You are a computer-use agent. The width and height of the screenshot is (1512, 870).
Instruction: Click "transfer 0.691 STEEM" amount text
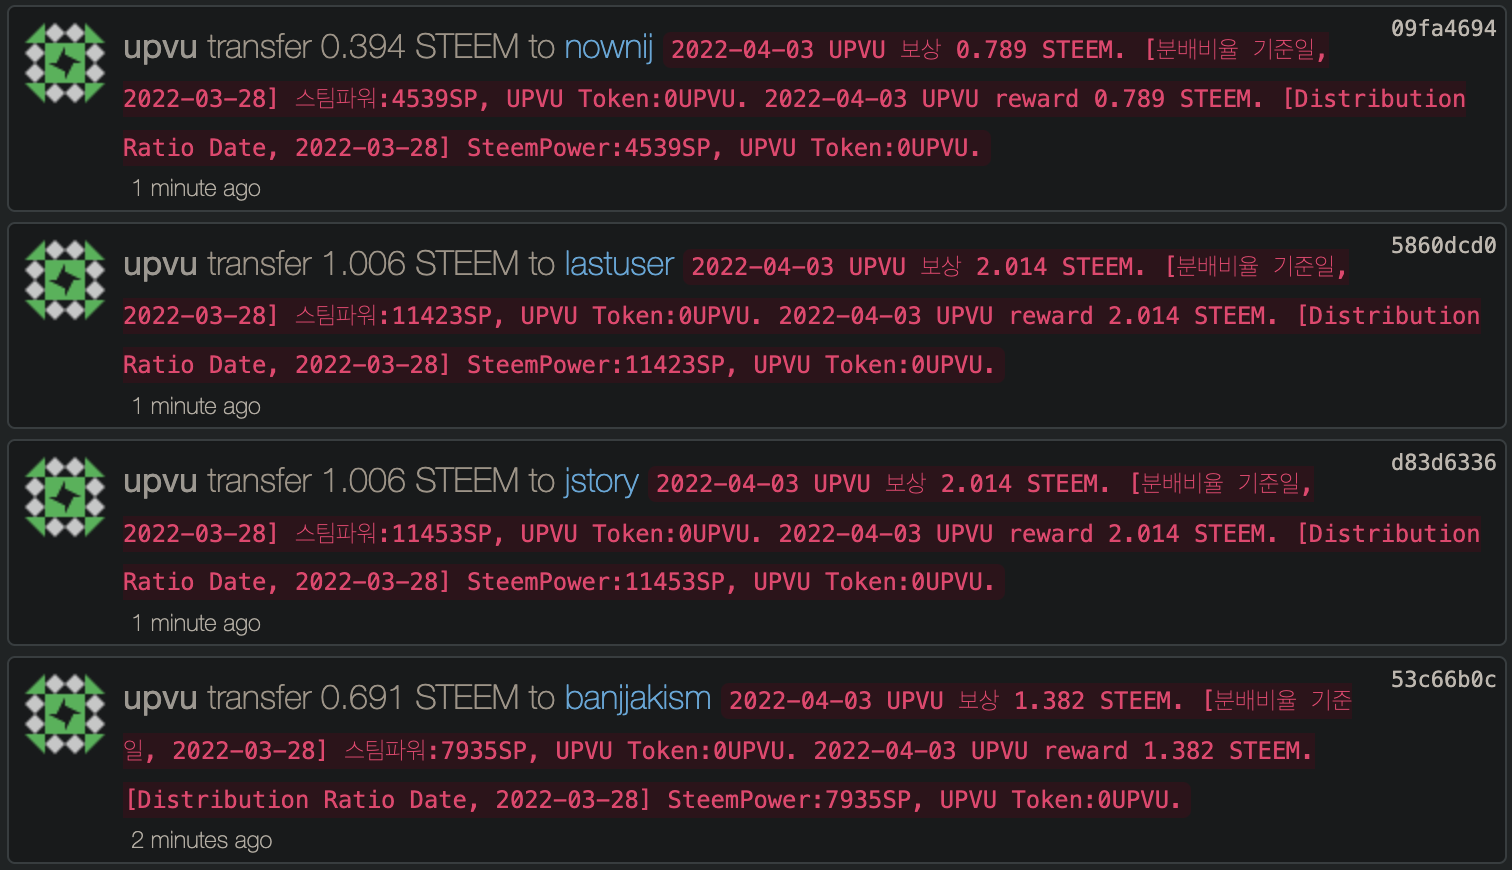(x=364, y=698)
